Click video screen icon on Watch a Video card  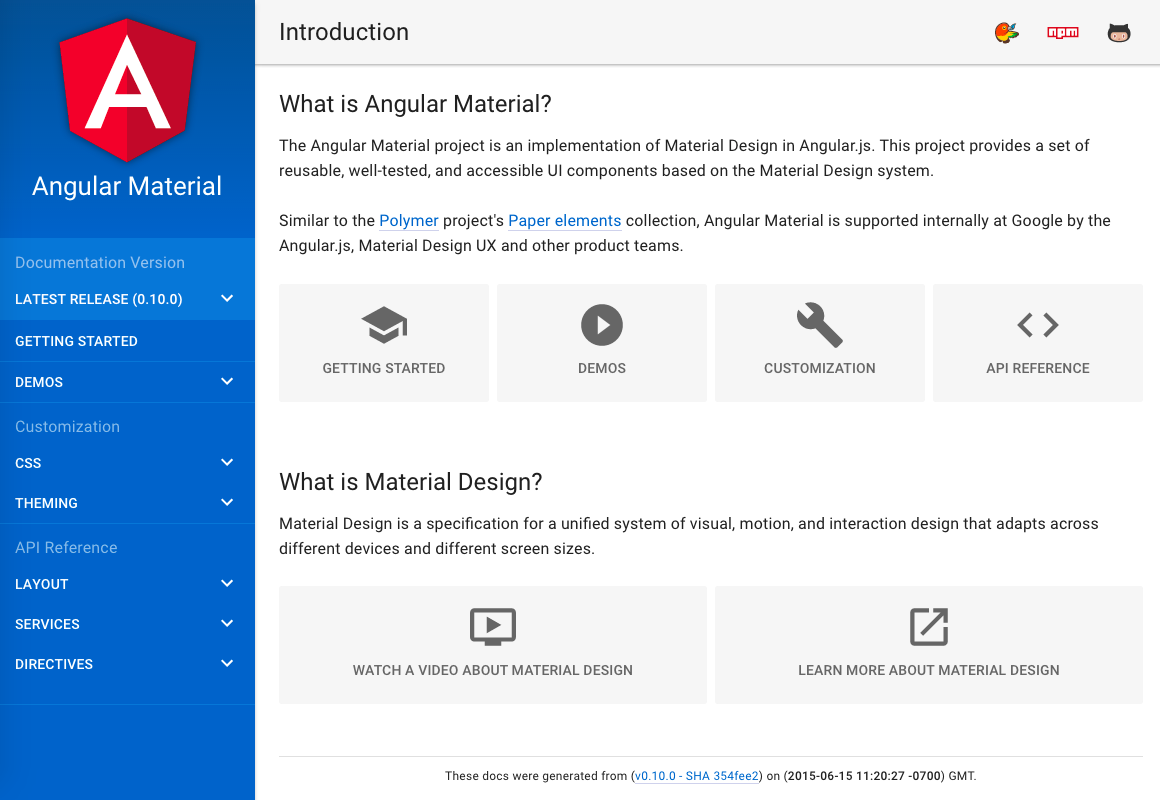tap(493, 627)
